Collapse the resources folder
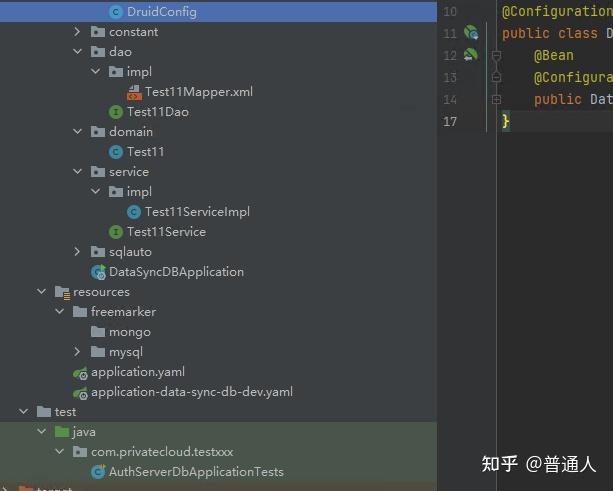Viewport: 613px width, 491px height. pyautogui.click(x=41, y=292)
